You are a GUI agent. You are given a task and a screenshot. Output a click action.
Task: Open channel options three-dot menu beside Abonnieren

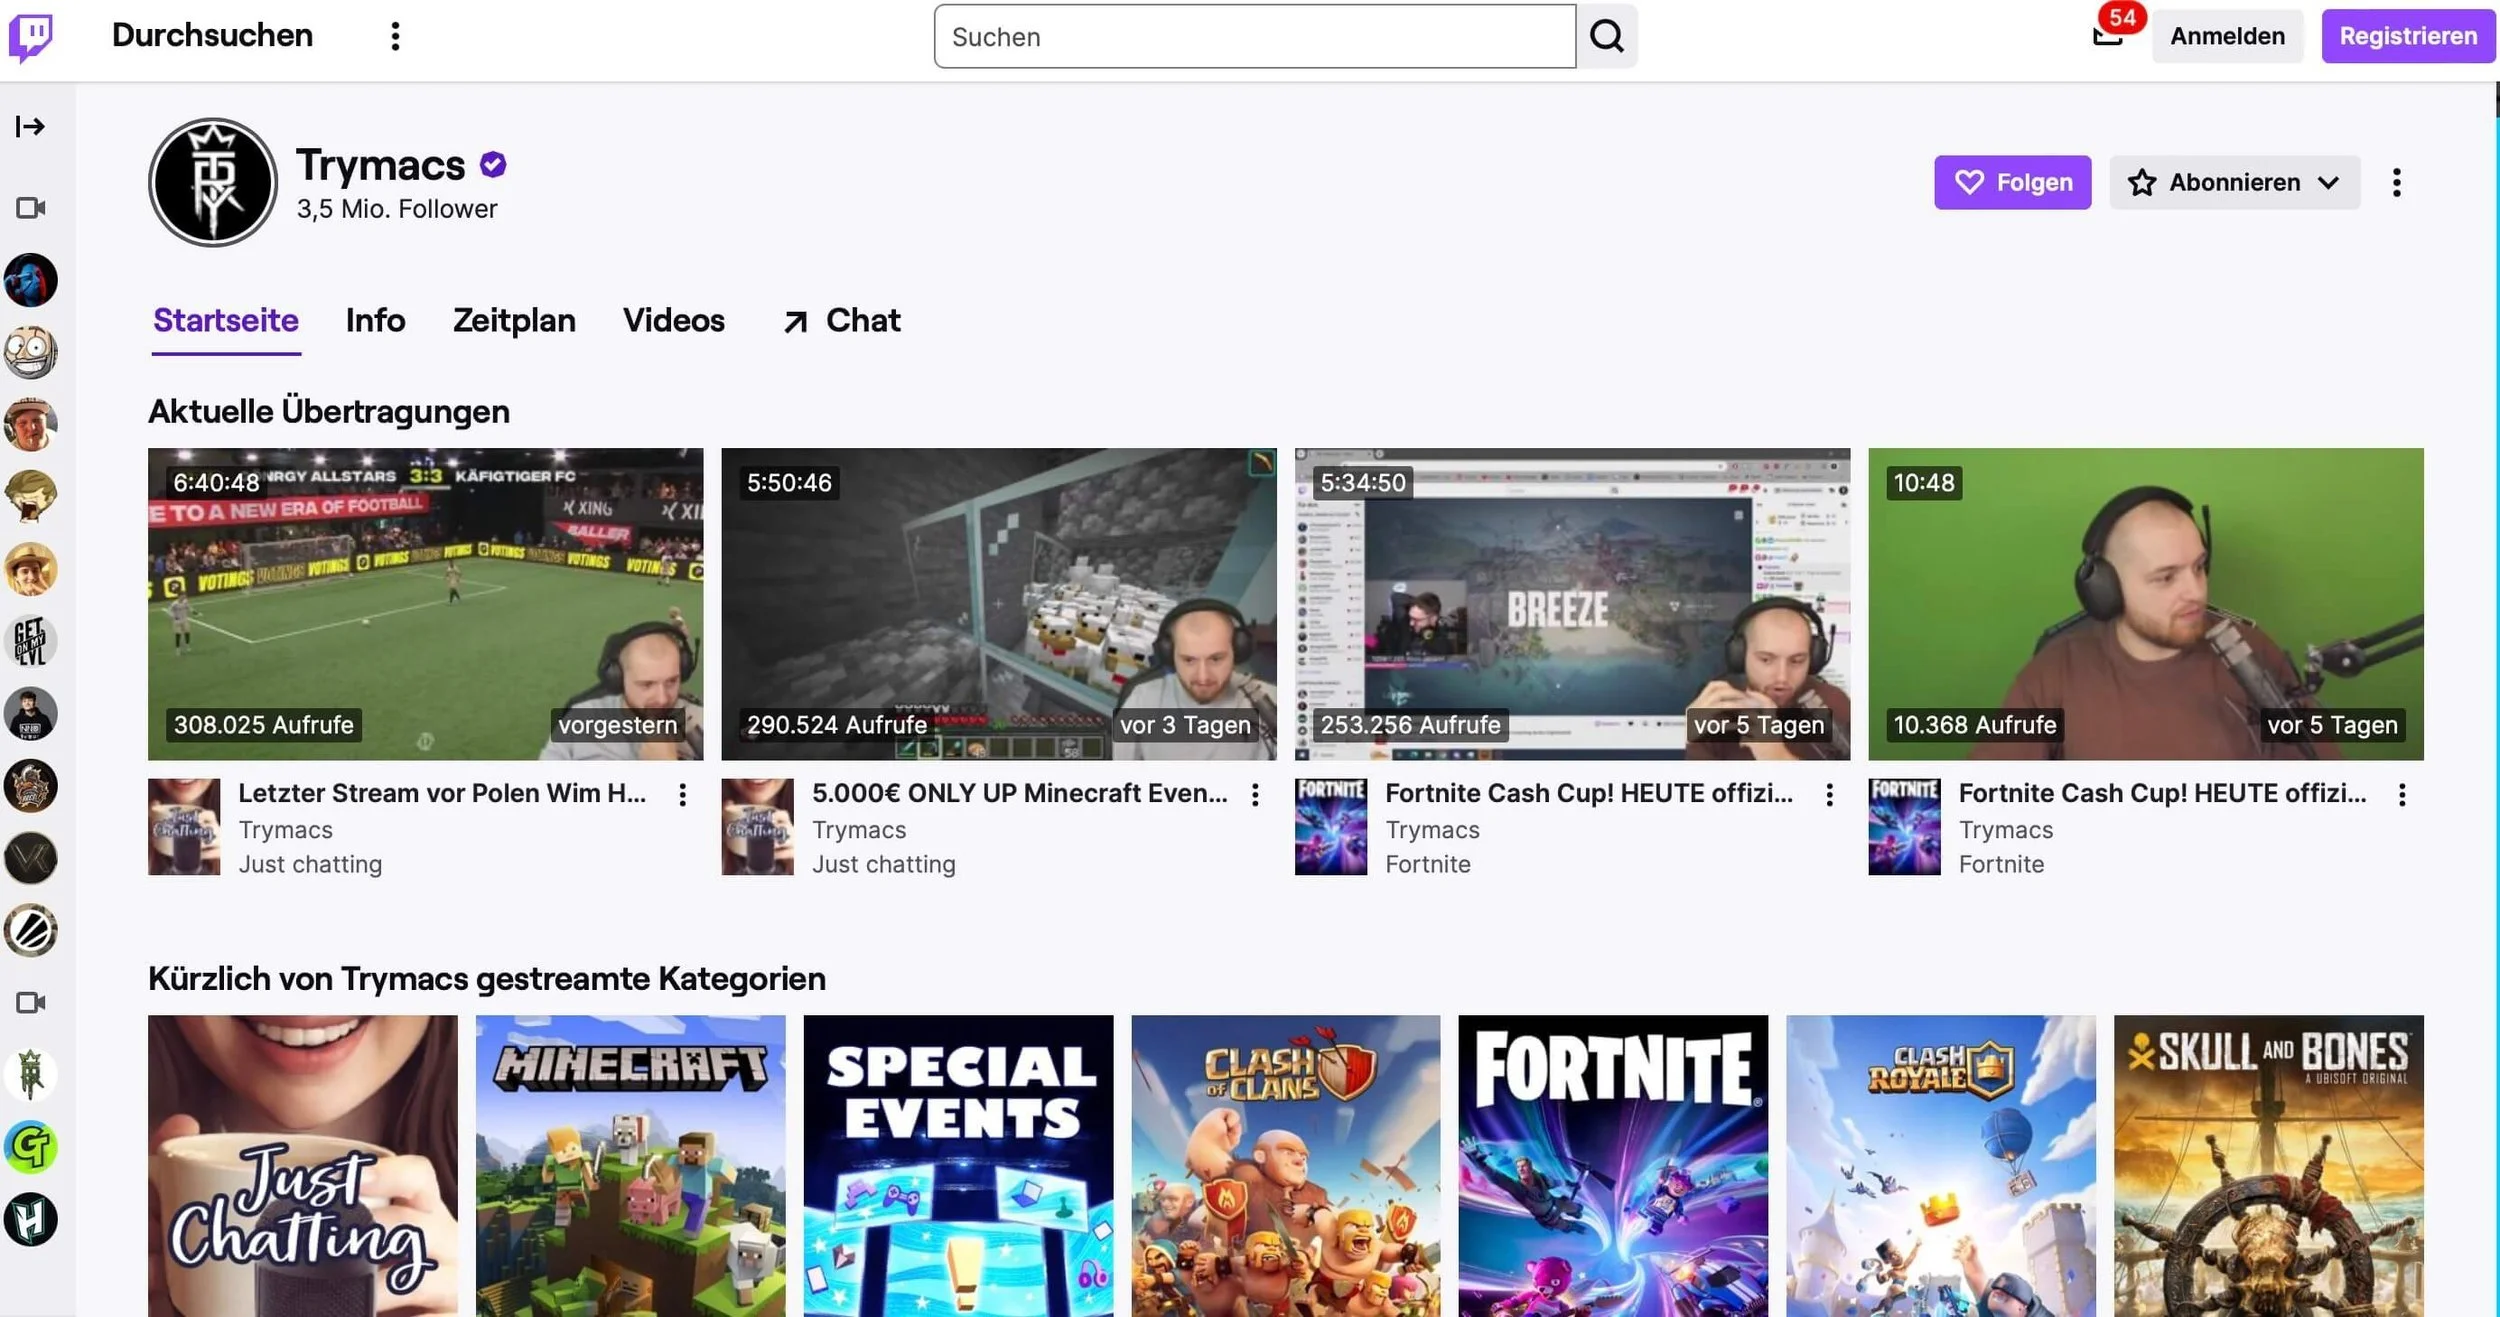coord(2396,182)
